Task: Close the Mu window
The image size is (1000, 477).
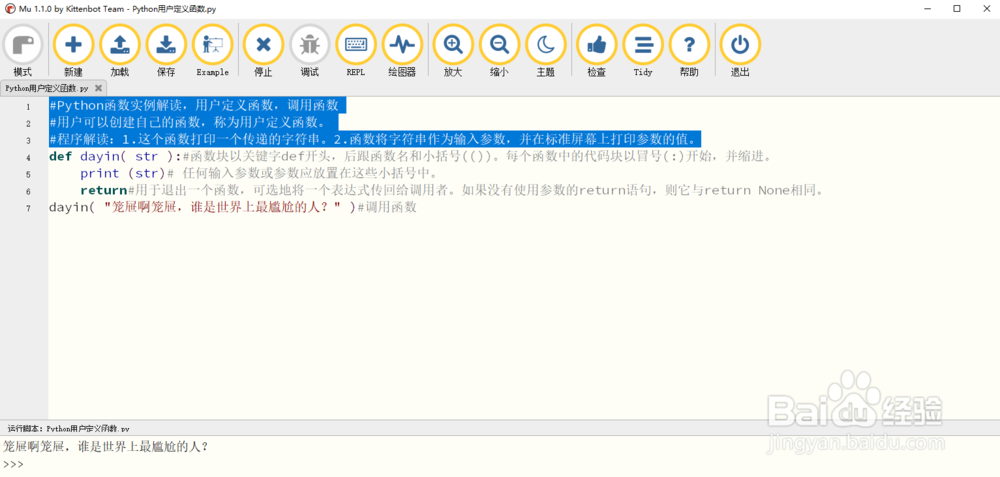Action: click(x=985, y=8)
